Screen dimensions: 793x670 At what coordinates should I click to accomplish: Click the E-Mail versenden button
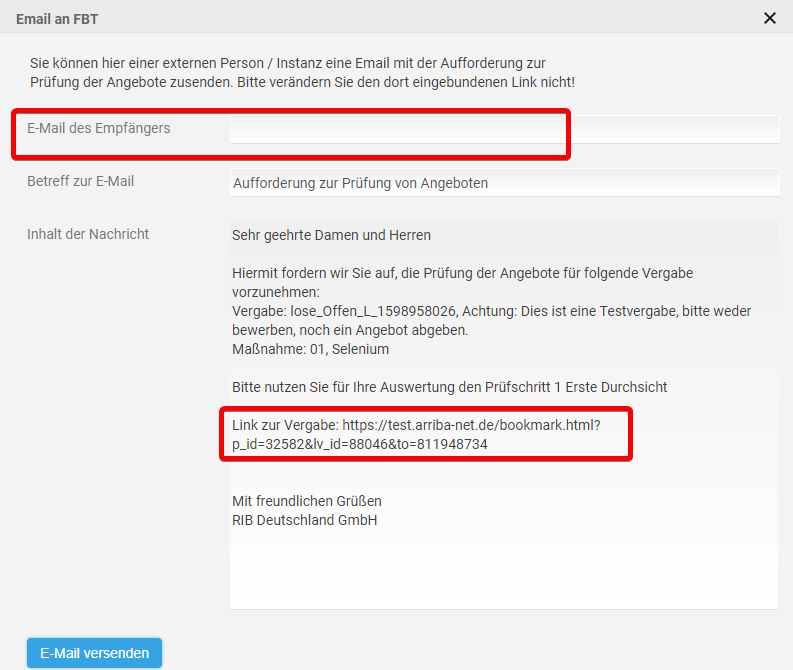point(94,653)
